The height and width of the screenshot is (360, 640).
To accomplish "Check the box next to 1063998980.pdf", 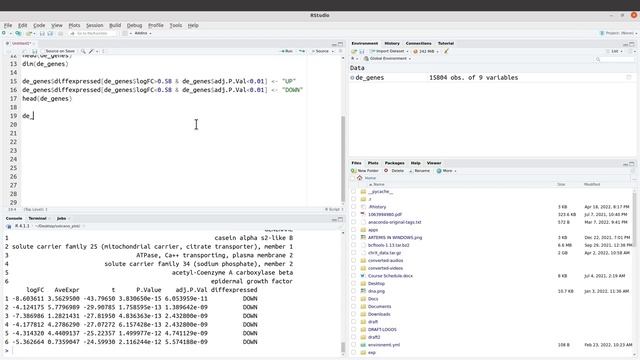I will click(353, 214).
